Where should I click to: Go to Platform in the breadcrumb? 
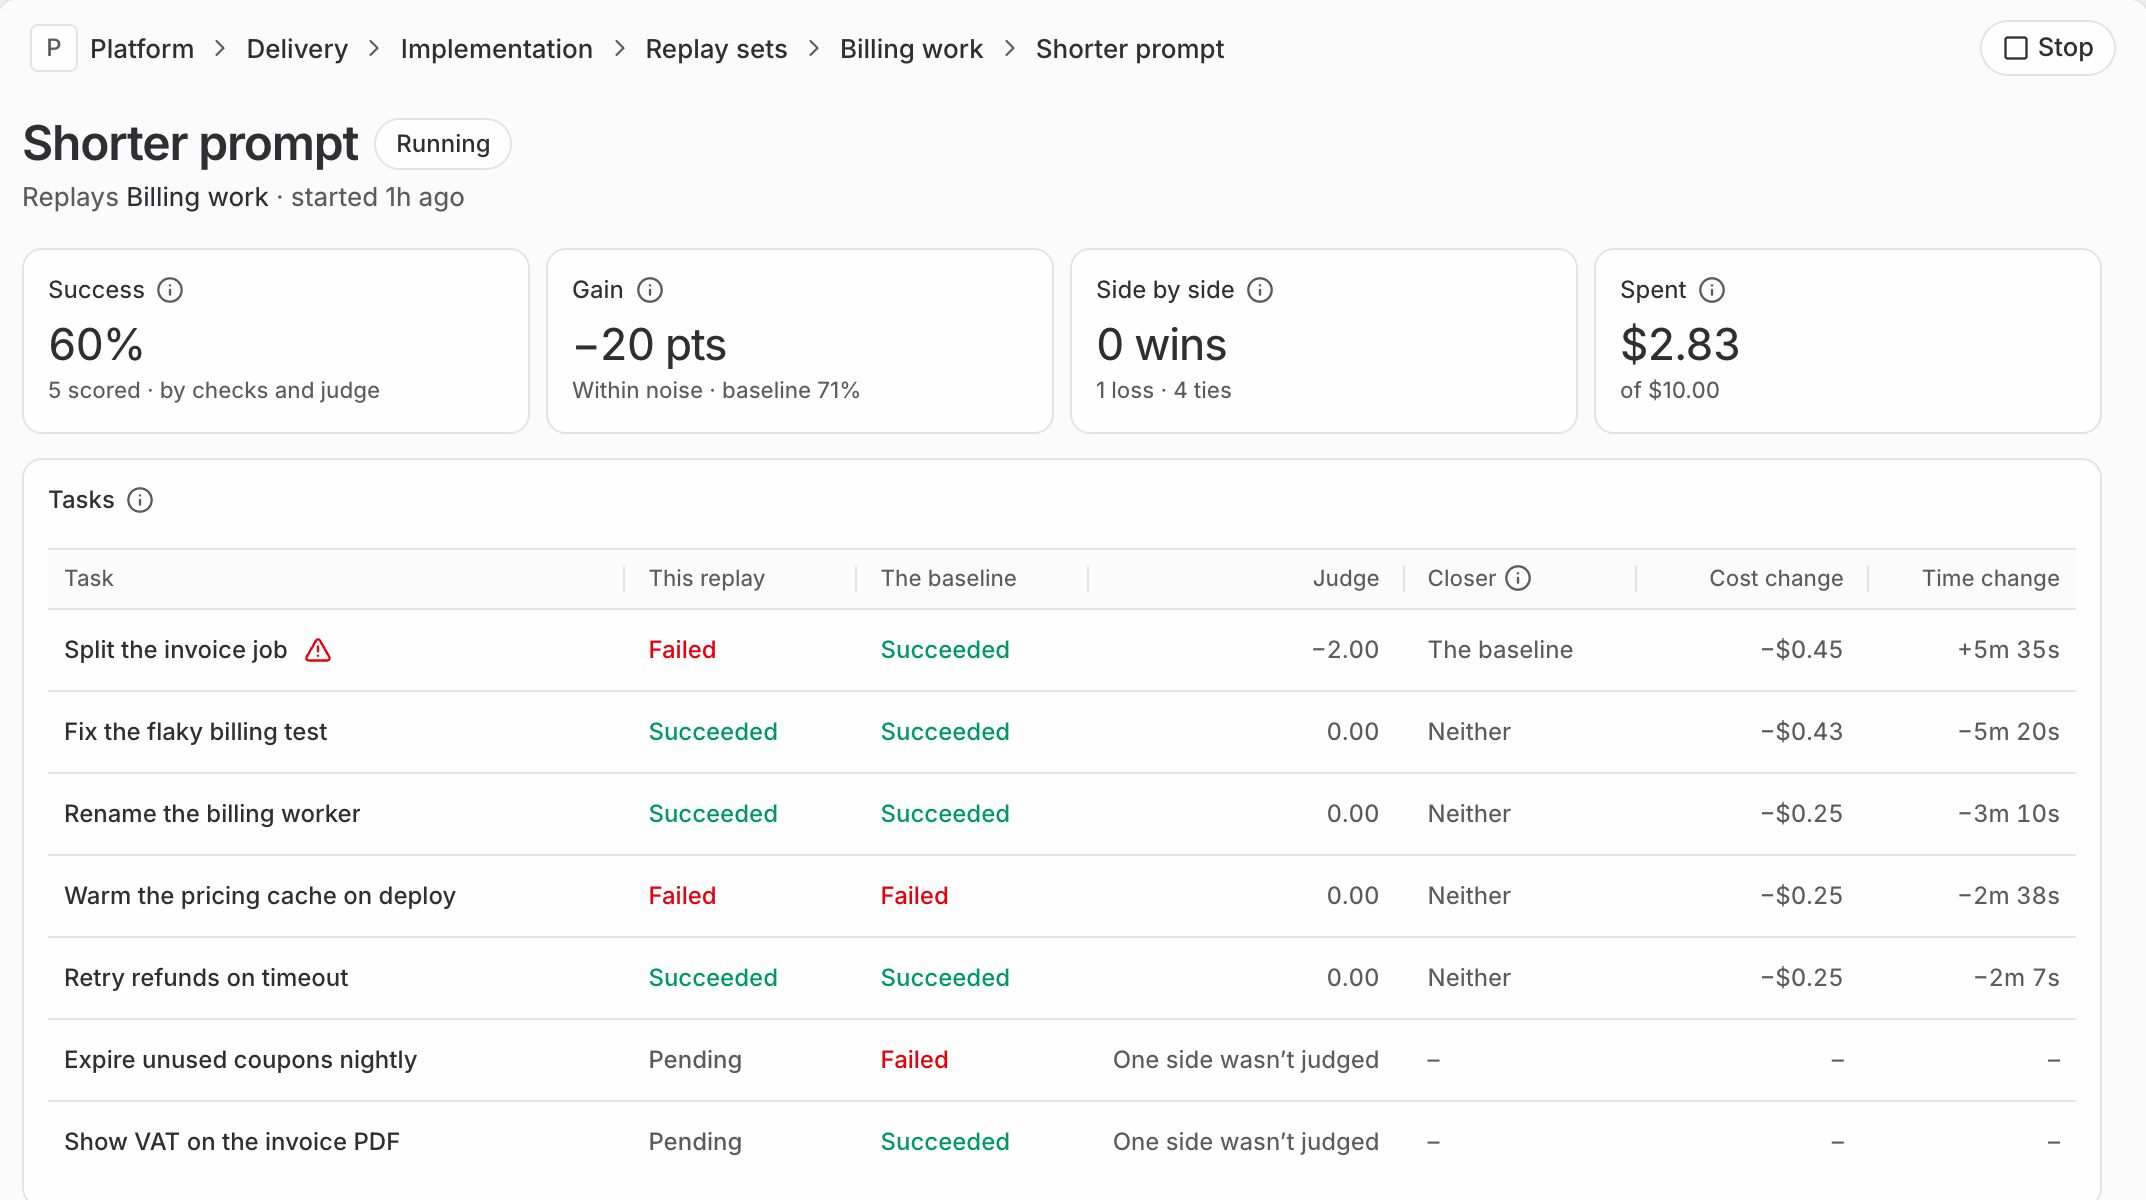point(142,49)
